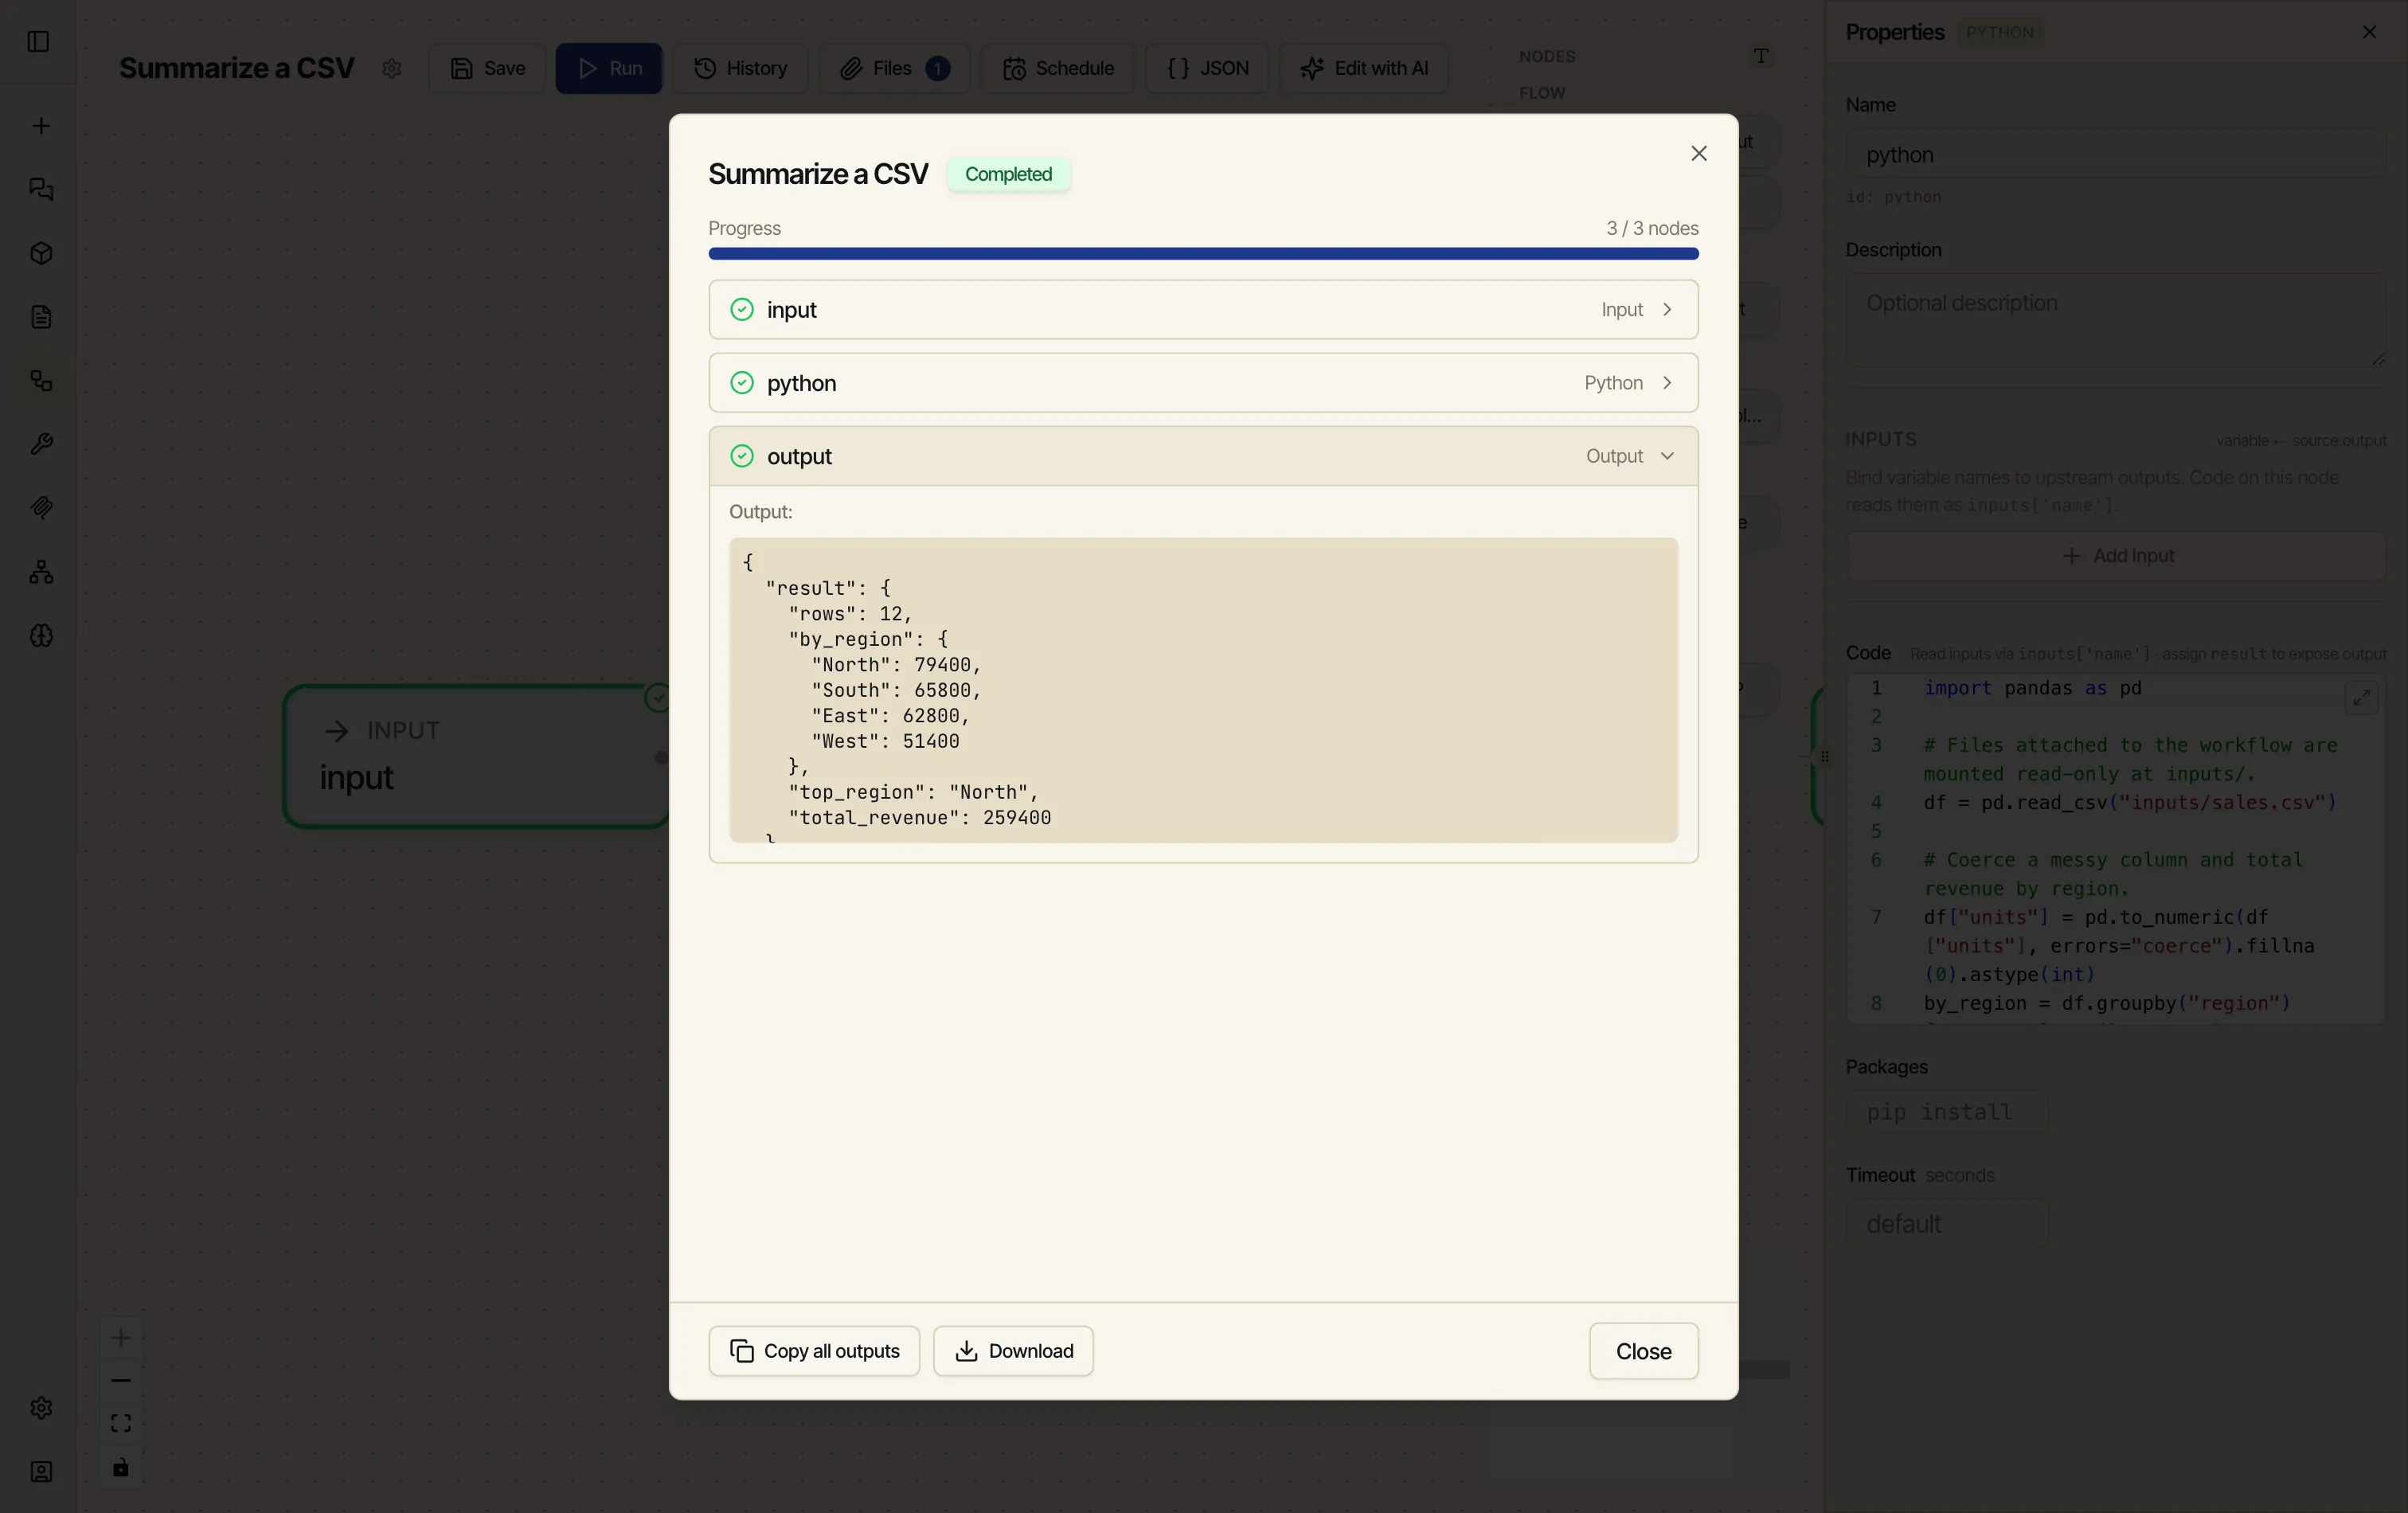Copy all outputs to clipboard
This screenshot has width=2408, height=1513.
[x=814, y=1351]
